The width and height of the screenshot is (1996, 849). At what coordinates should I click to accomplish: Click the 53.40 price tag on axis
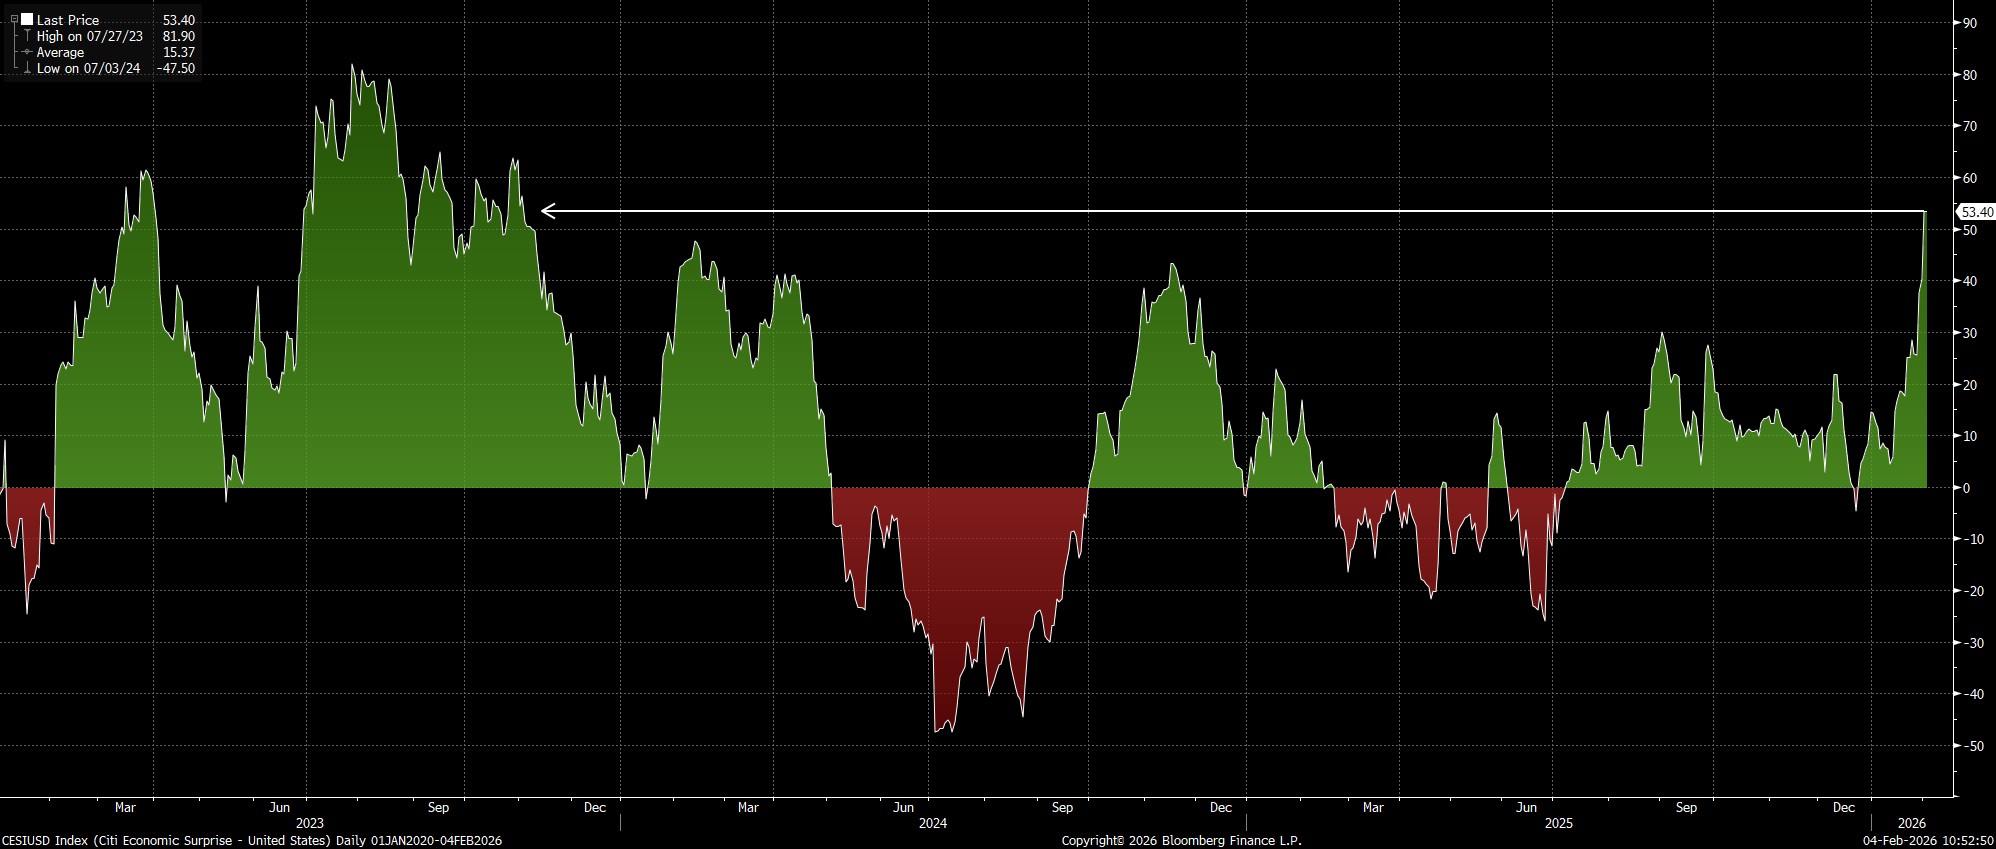tap(1976, 212)
